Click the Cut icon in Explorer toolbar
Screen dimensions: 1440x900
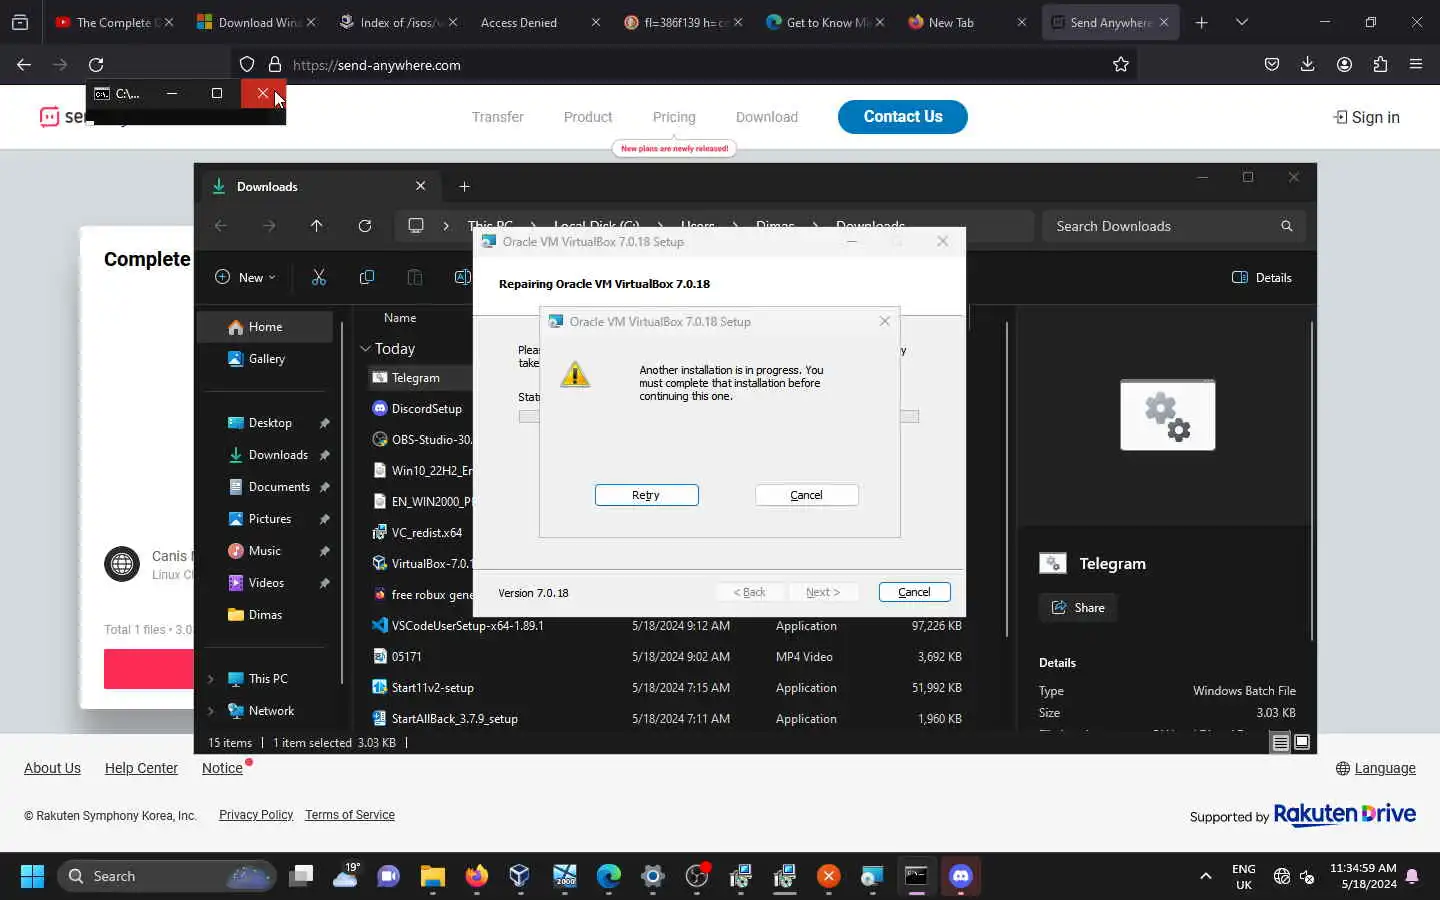click(x=319, y=277)
